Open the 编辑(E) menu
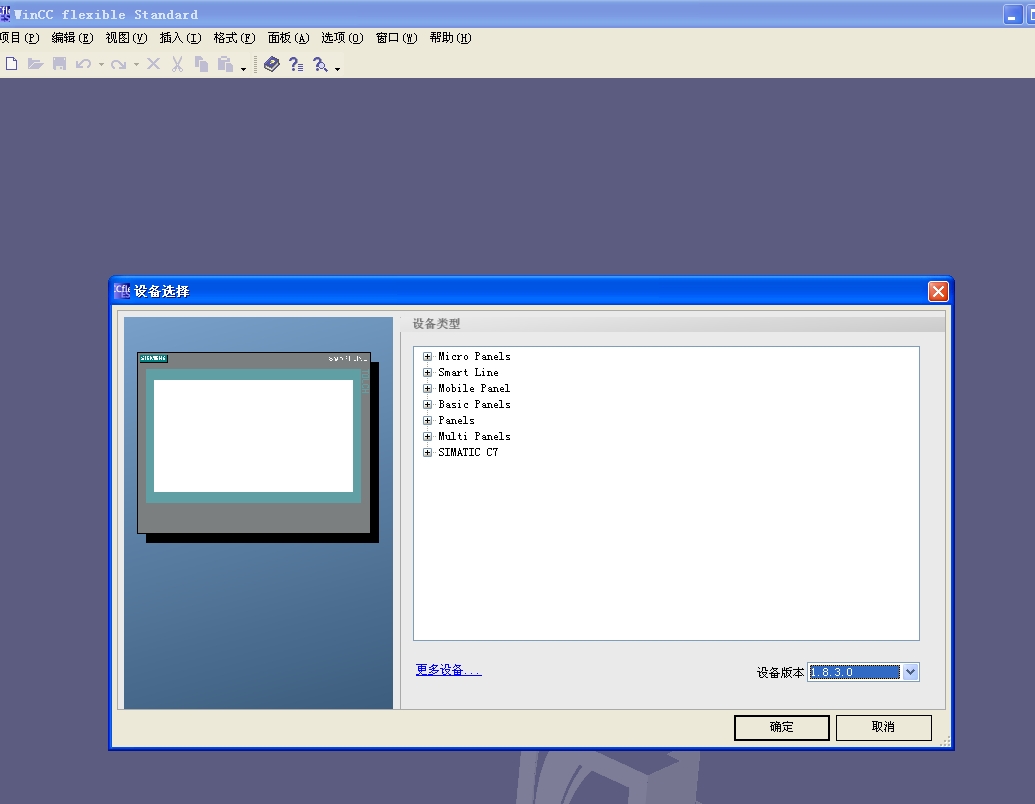The width and height of the screenshot is (1035, 804). pos(73,38)
